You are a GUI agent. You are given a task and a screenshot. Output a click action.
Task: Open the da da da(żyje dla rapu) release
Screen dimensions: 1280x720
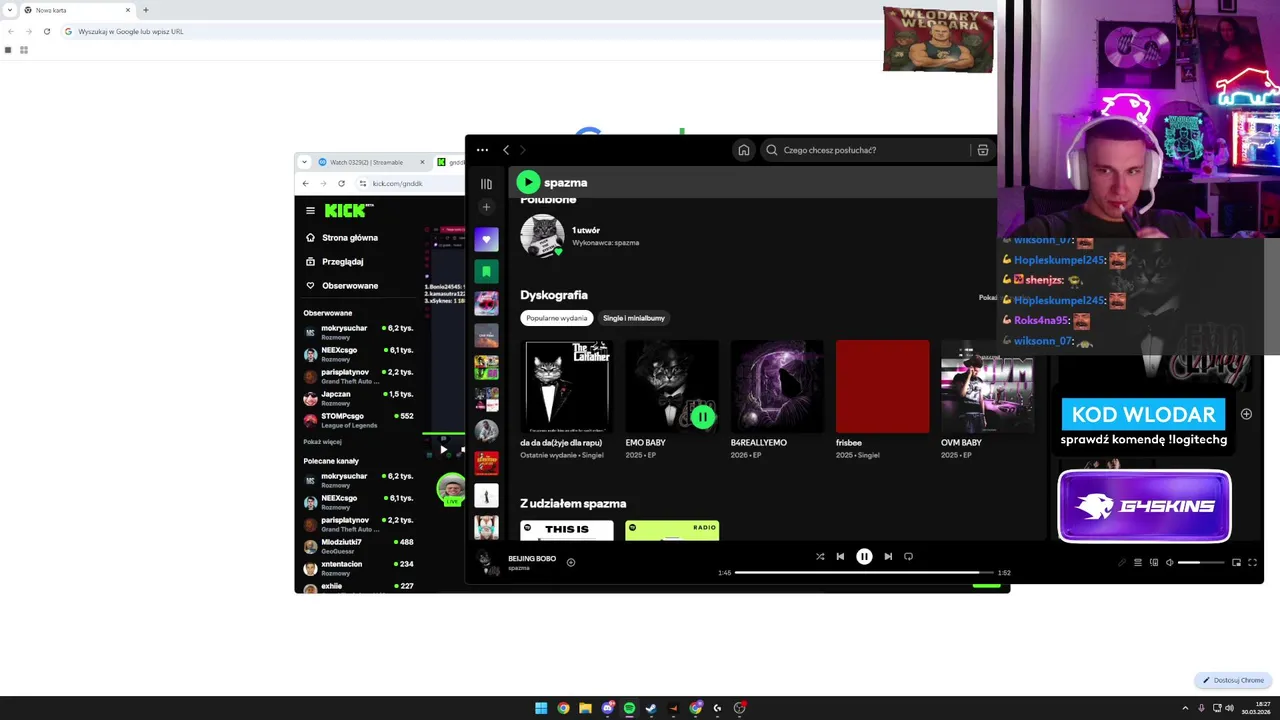pyautogui.click(x=567, y=386)
